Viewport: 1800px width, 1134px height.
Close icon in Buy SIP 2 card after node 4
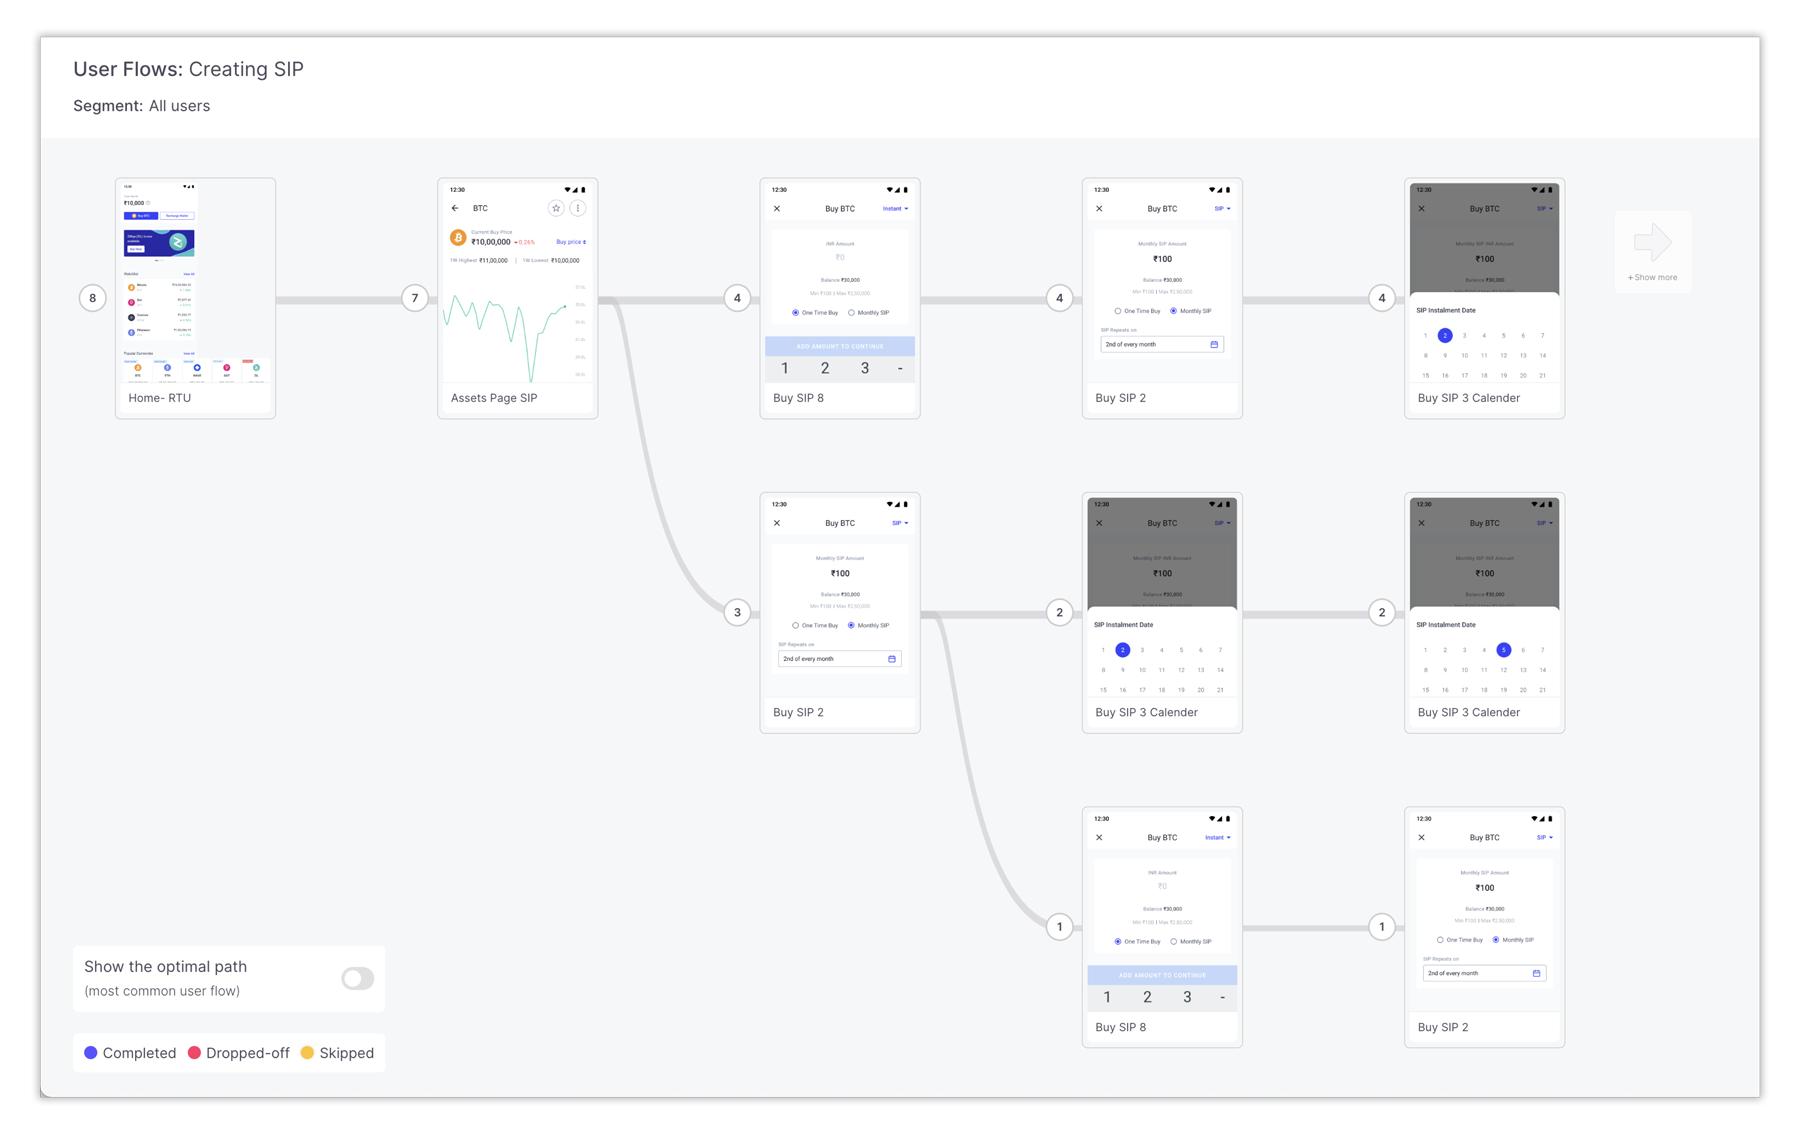[x=1099, y=209]
